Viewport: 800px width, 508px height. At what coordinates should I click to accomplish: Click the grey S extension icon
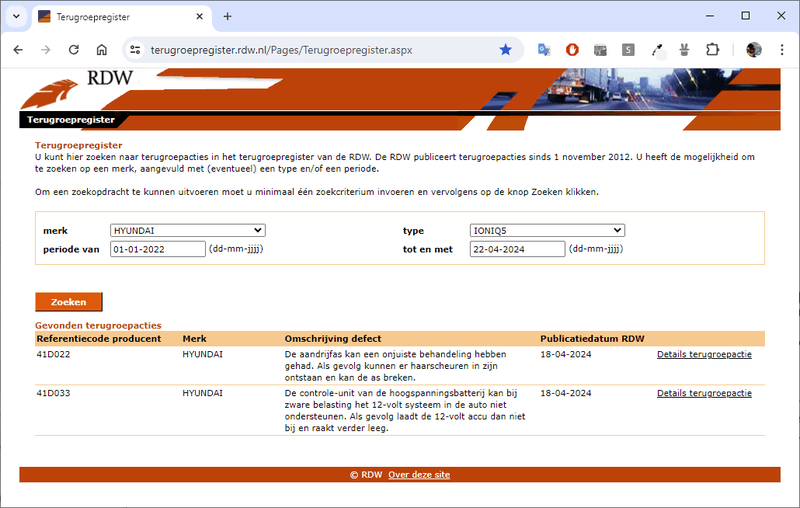pos(628,49)
